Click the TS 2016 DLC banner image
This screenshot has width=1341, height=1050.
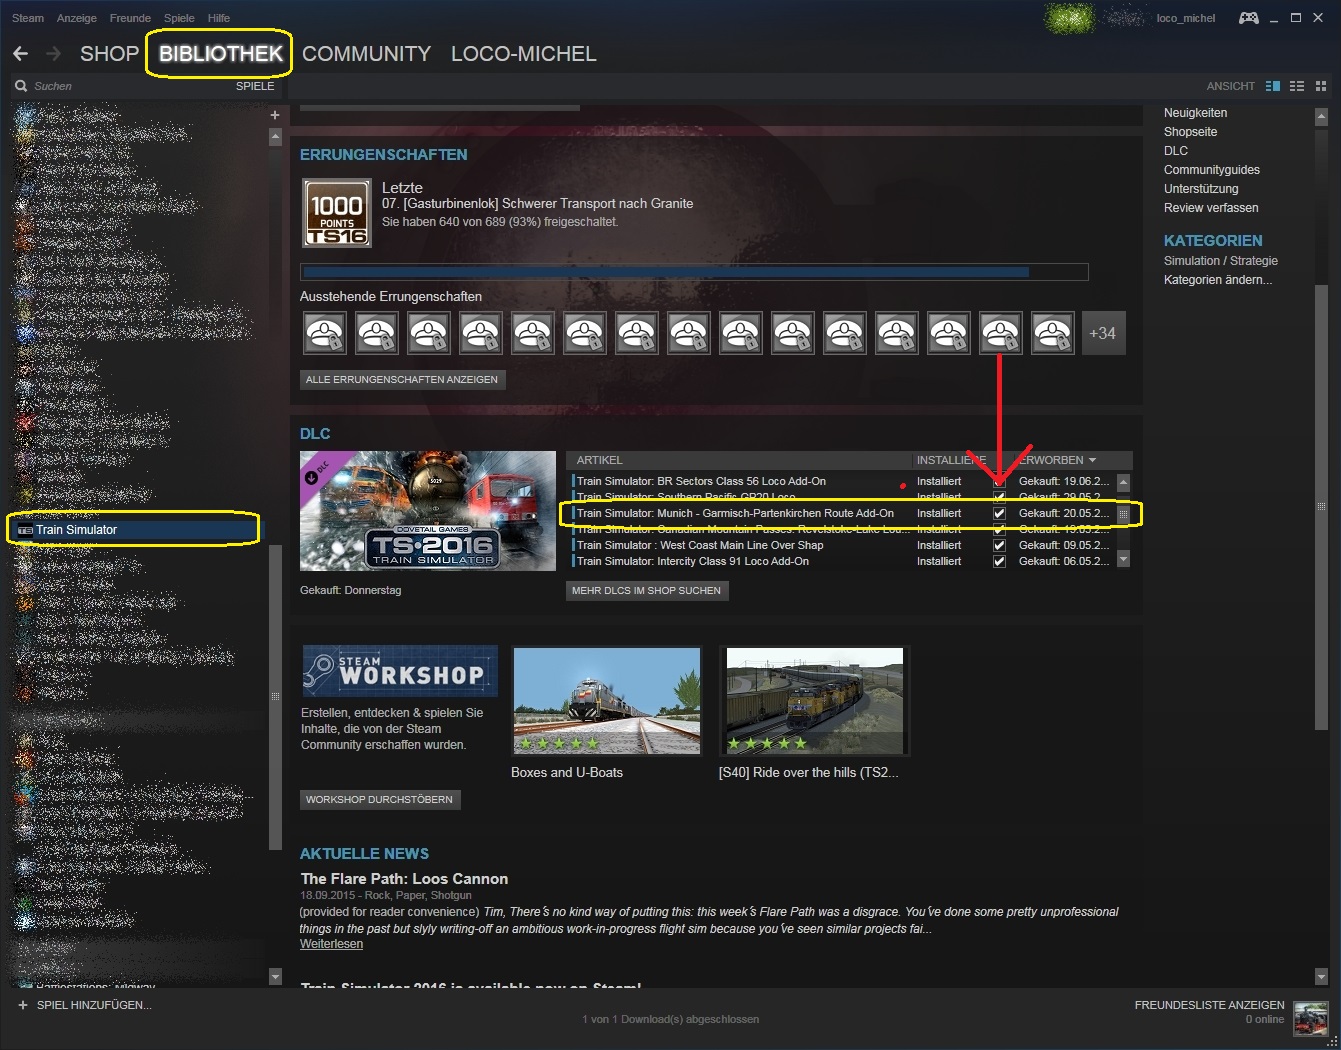coord(428,511)
